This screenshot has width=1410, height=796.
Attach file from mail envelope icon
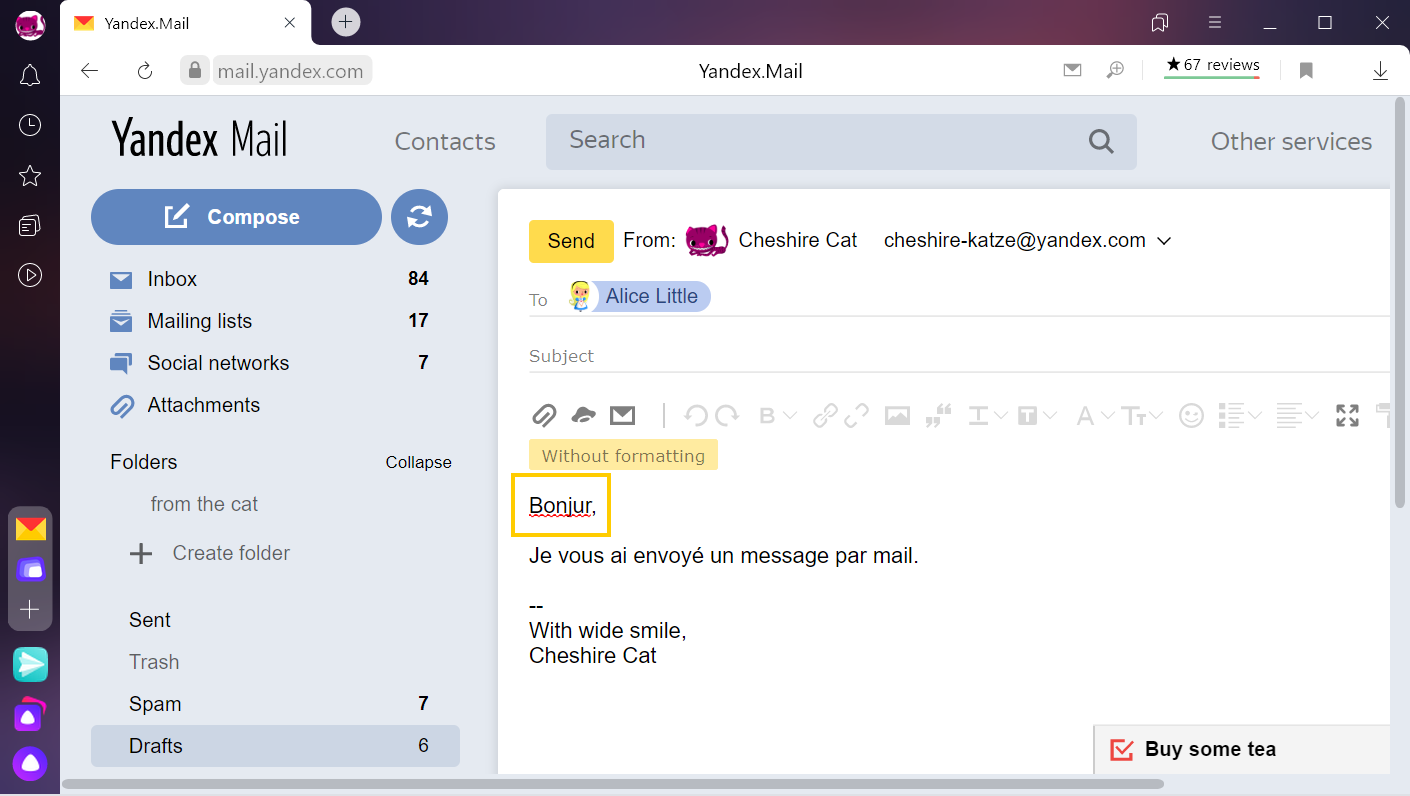point(623,415)
